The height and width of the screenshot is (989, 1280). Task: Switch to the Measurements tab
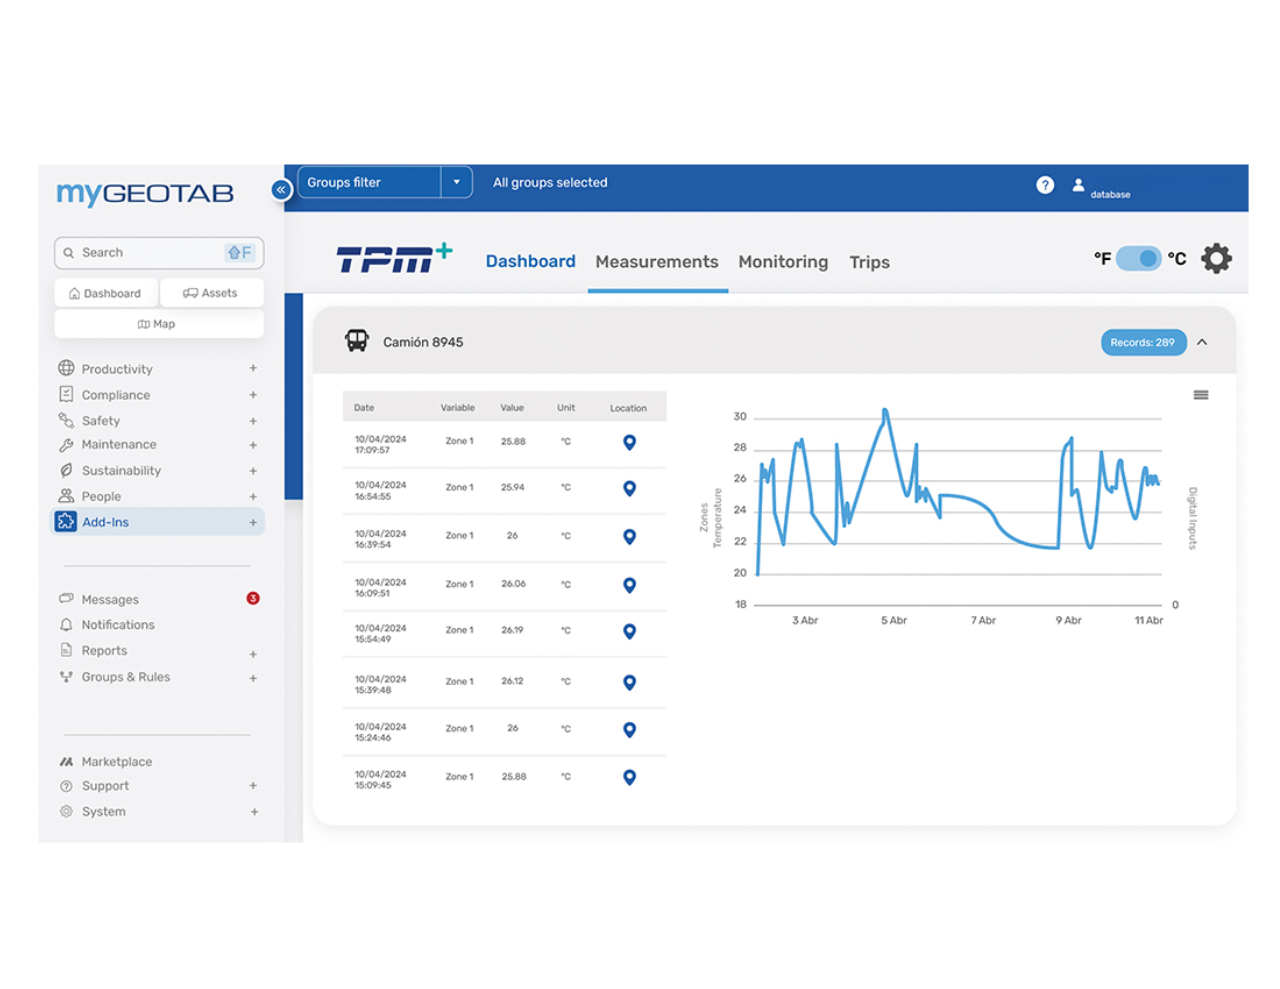(x=657, y=262)
